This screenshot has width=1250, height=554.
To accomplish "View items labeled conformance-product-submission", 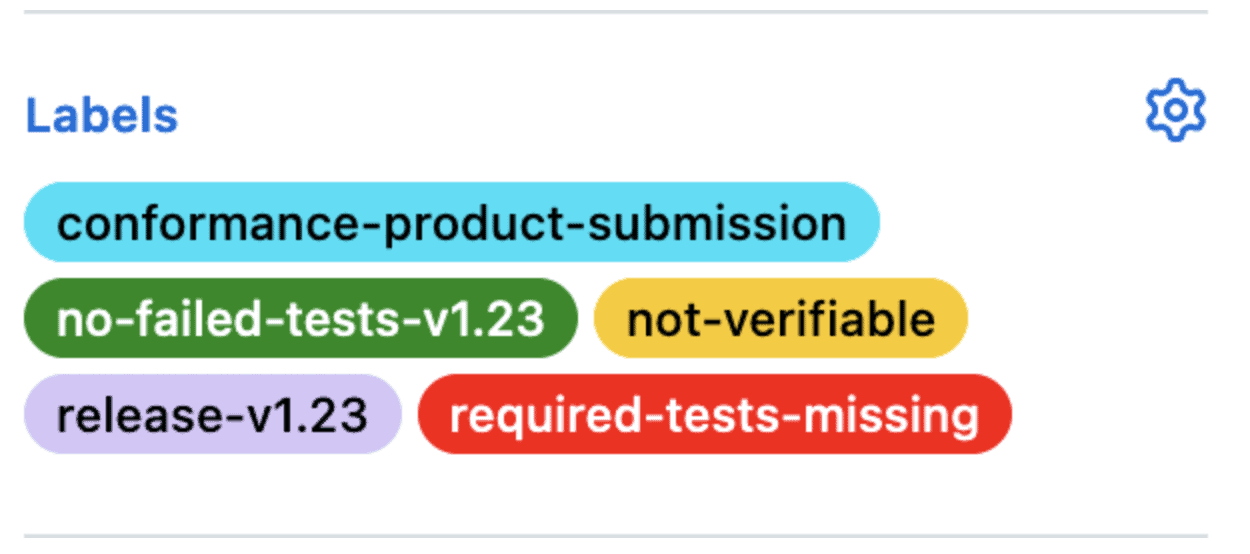I will (451, 222).
